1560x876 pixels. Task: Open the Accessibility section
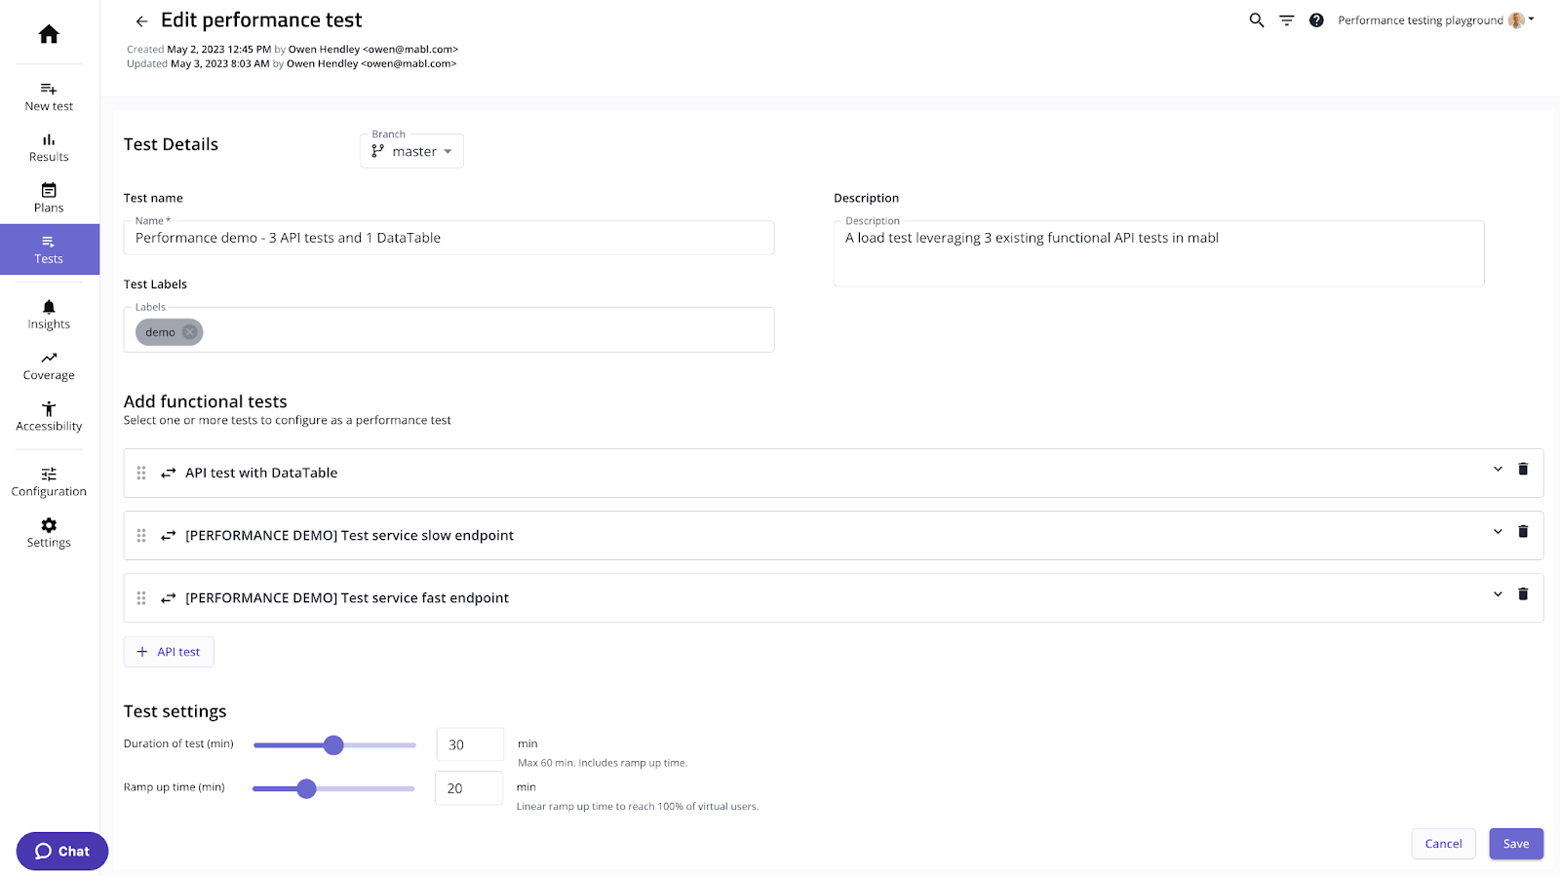pos(48,416)
